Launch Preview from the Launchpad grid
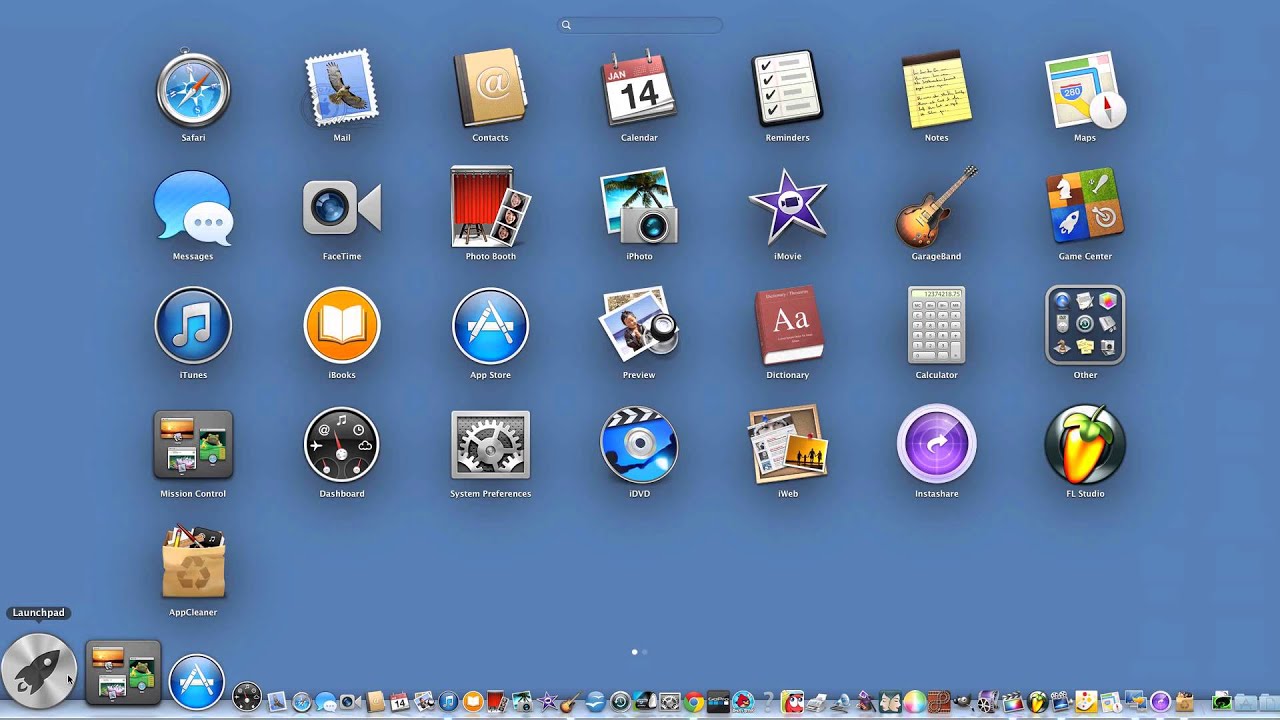The image size is (1280, 720). pos(639,326)
